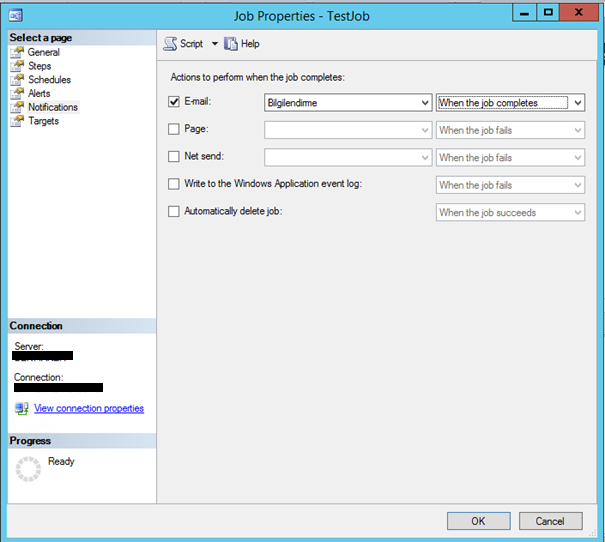Open the Script dropdown arrow
Viewport: 605px width, 542px height.
[x=214, y=44]
